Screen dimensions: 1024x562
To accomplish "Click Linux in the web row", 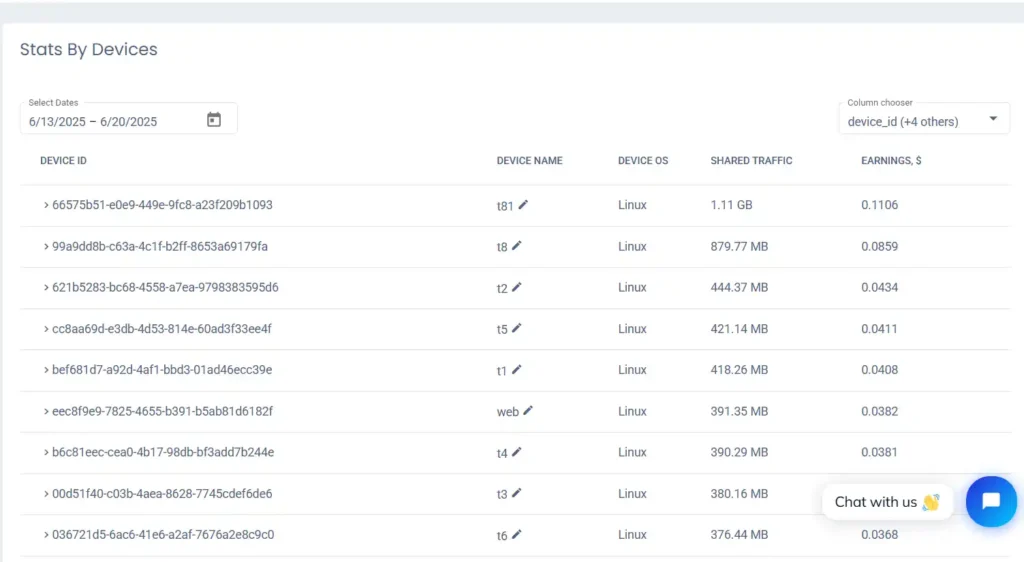I will pyautogui.click(x=632, y=411).
